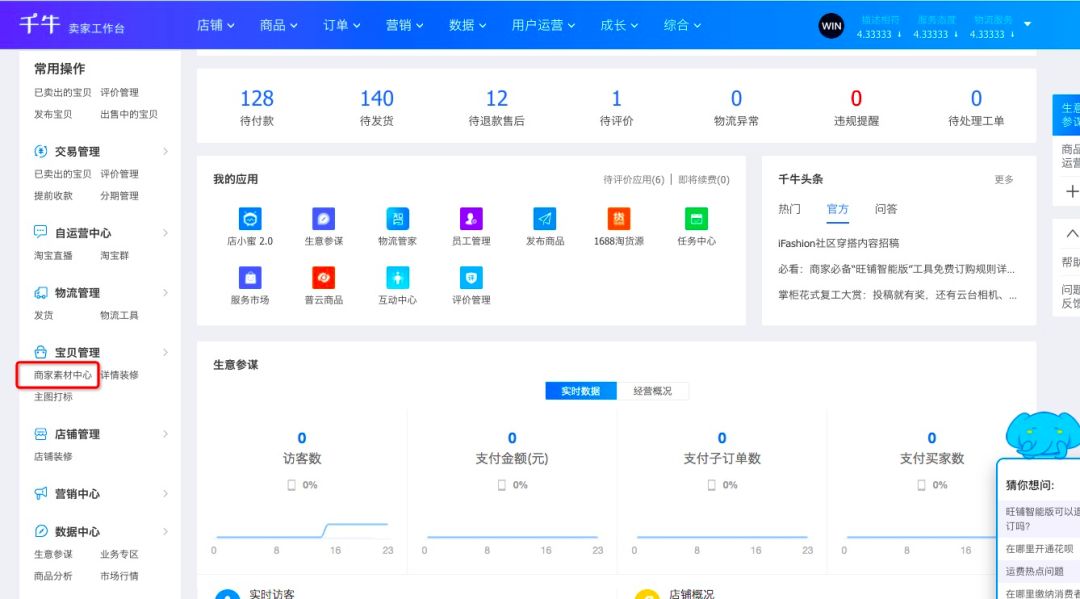
Task: Click the 营销中心 megaphone icon in sidebar
Action: pos(41,493)
